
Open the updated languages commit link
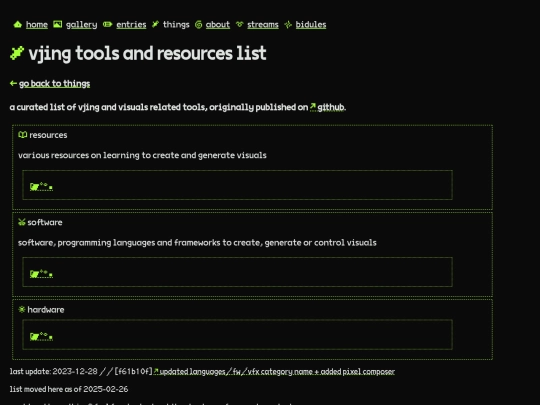point(277,371)
